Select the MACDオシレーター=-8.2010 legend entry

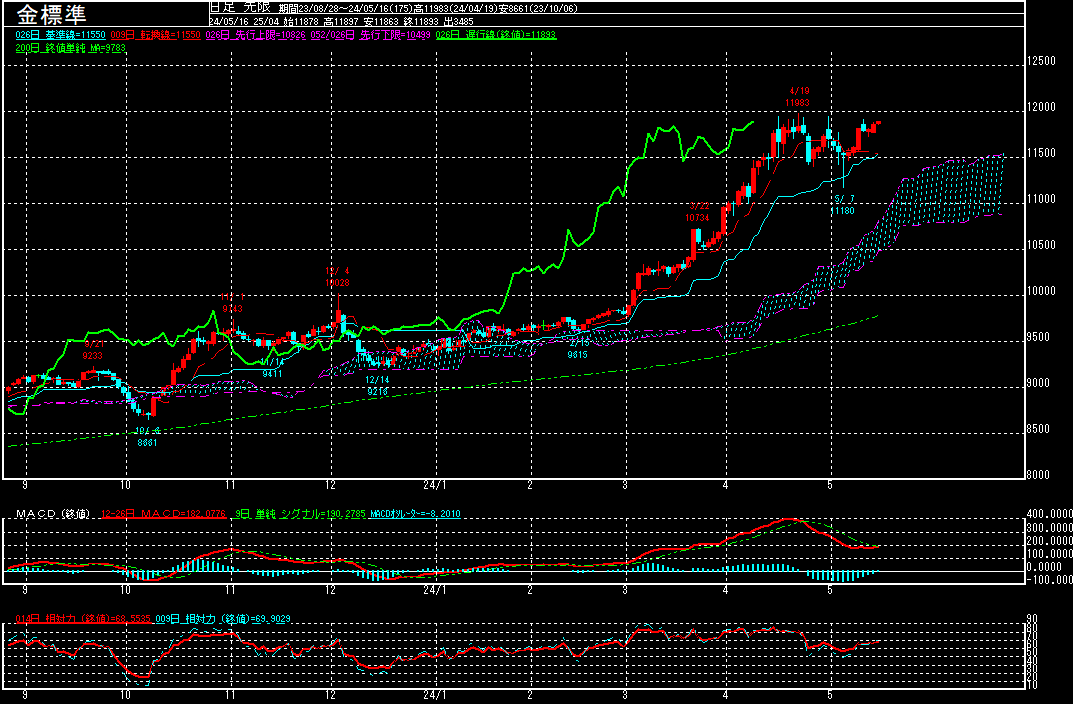[415, 514]
